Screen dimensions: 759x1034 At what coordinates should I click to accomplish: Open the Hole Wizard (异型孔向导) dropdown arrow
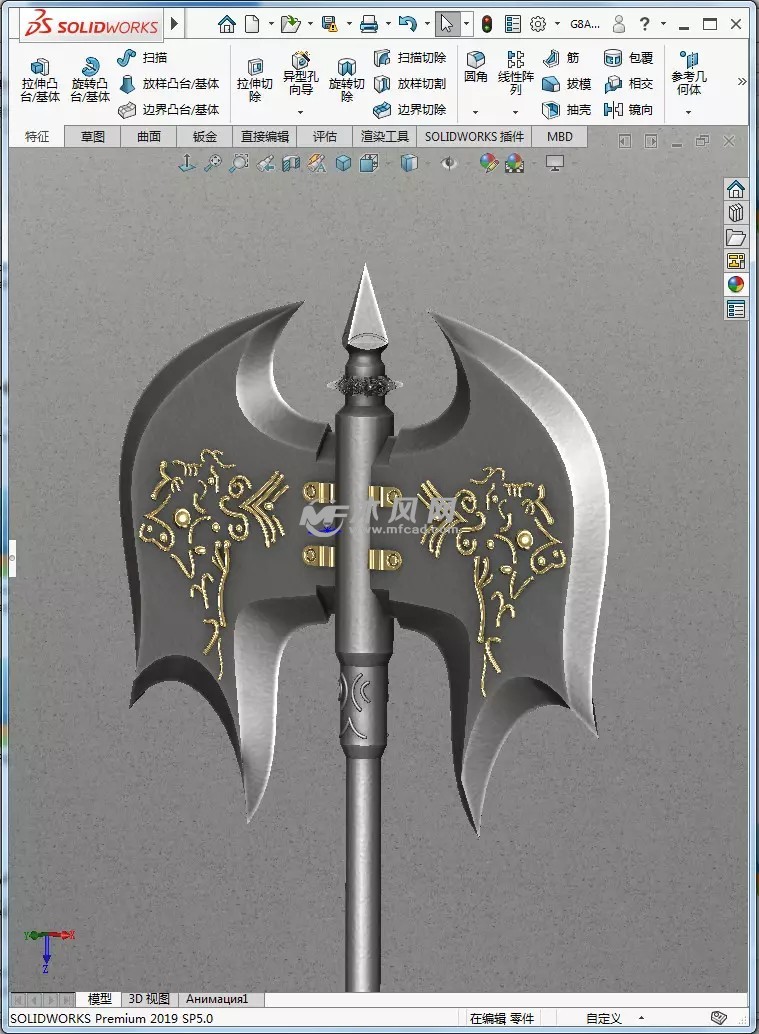click(301, 112)
